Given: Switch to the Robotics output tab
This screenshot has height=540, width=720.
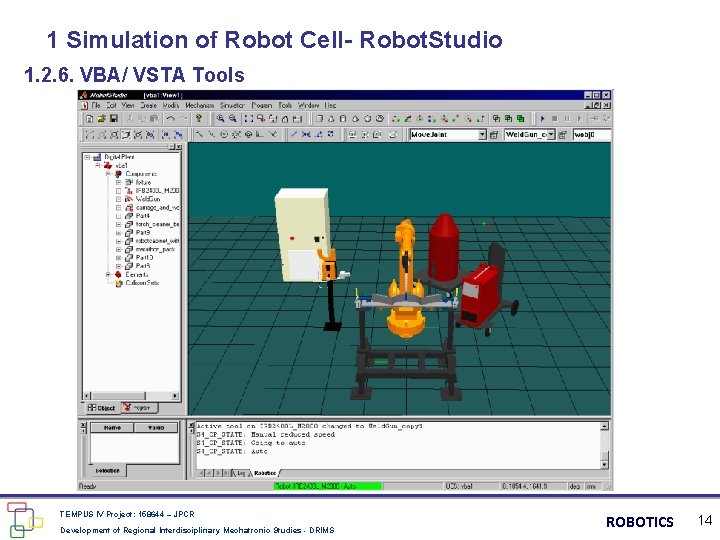Looking at the screenshot, I should point(264,473).
